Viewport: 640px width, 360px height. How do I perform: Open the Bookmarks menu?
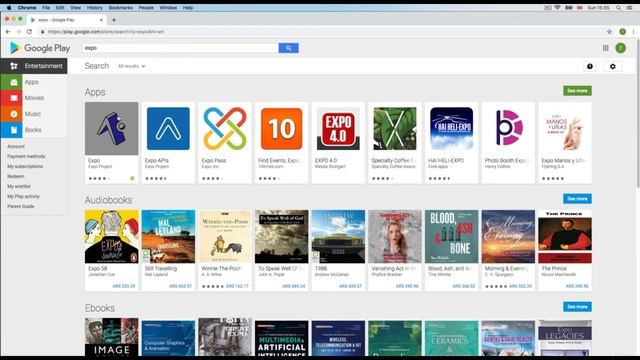(120, 8)
